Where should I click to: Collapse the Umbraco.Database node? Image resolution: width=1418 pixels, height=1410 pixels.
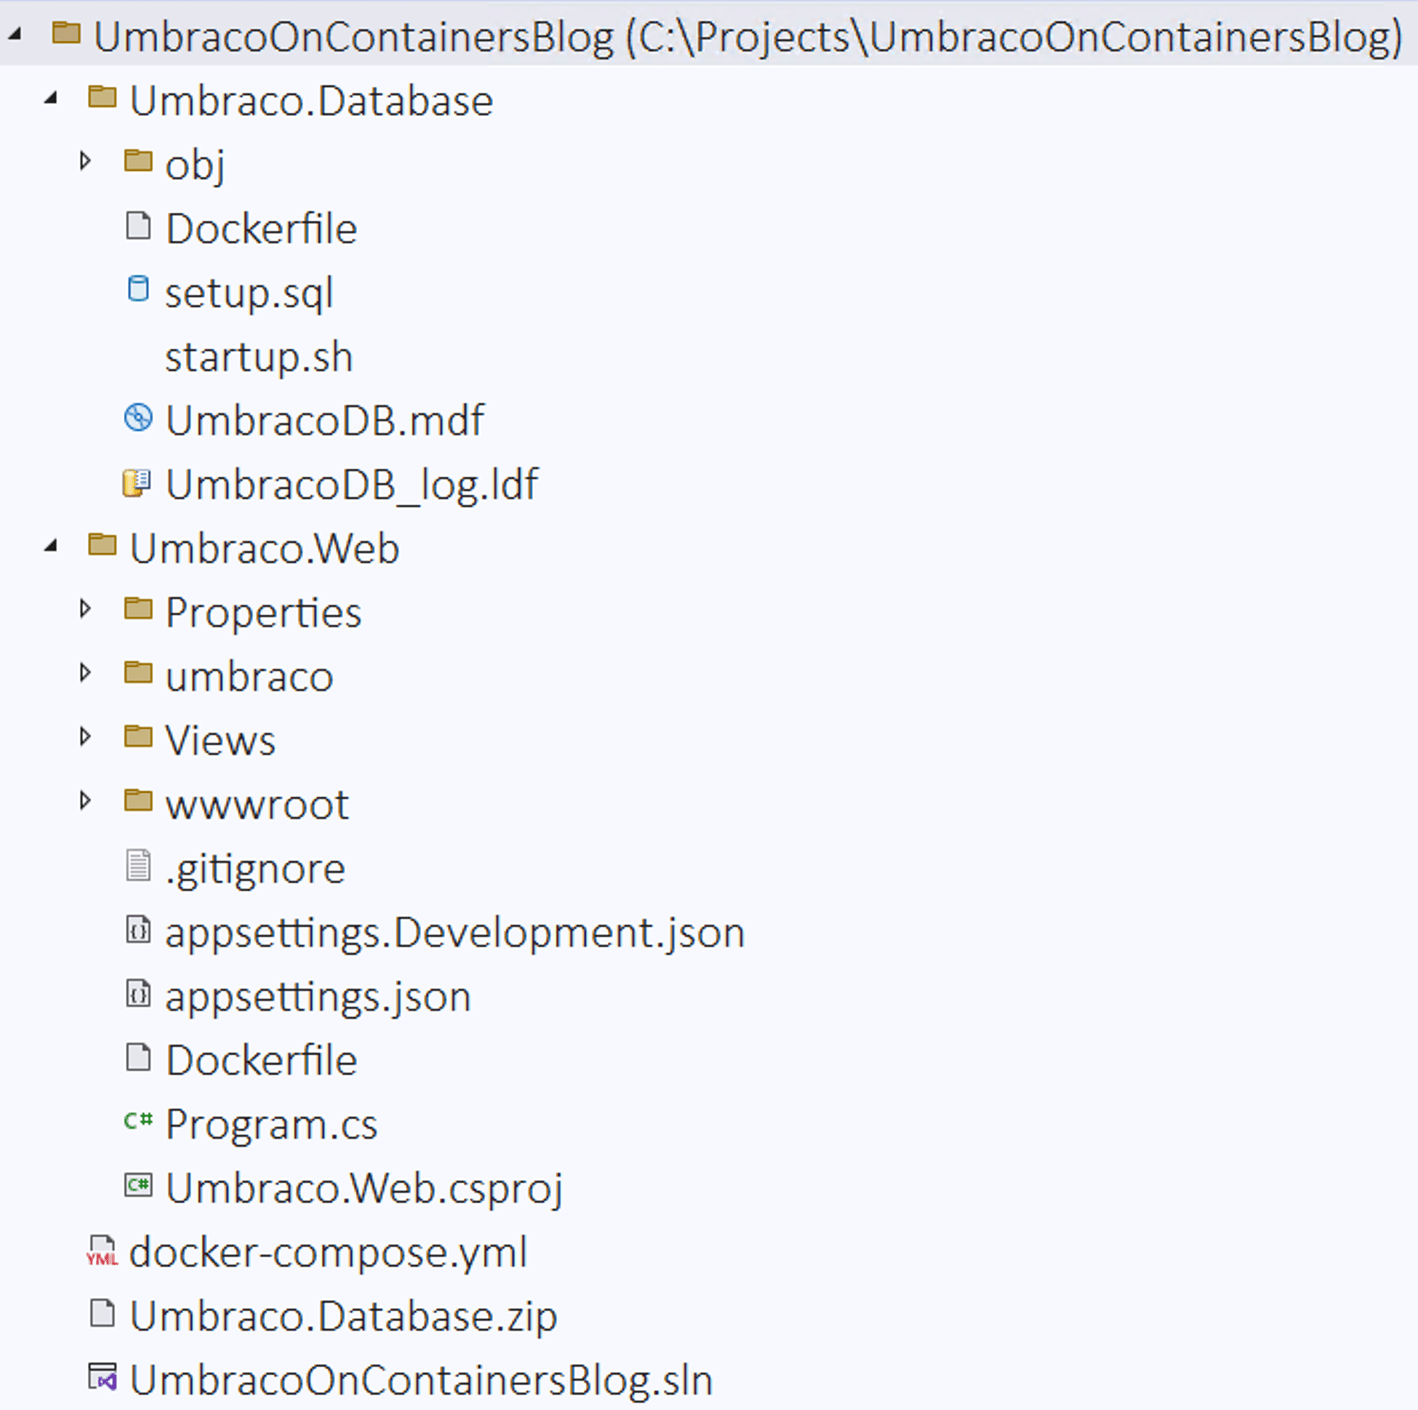(x=49, y=98)
